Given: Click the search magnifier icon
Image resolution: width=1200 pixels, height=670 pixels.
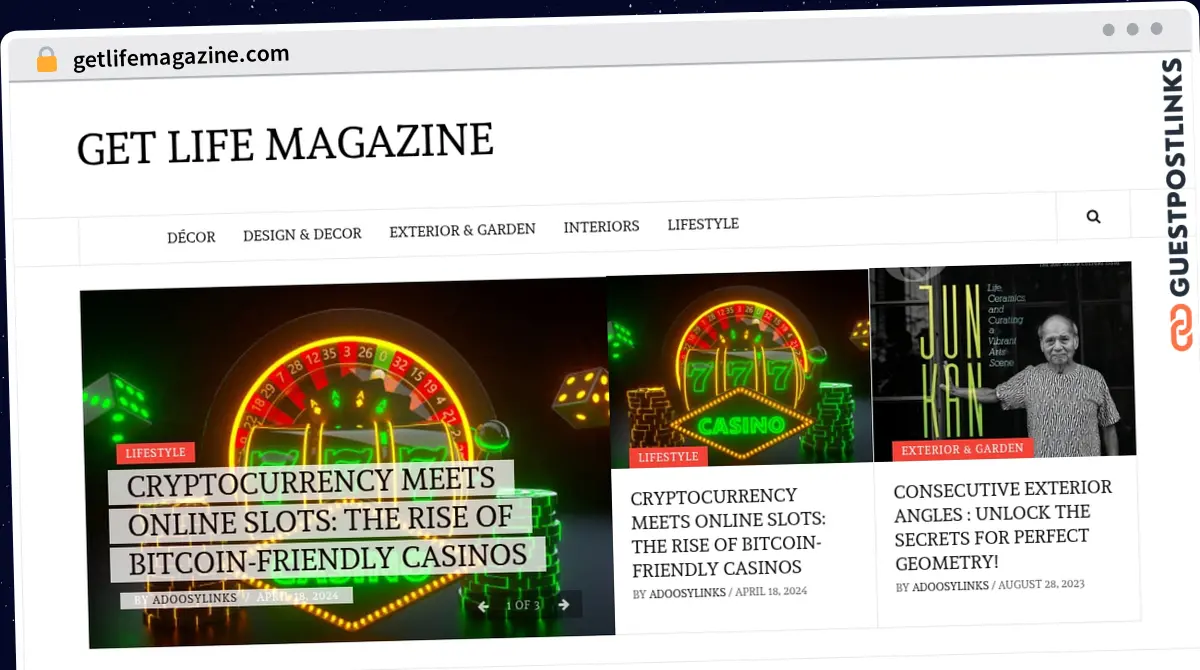Looking at the screenshot, I should point(1093,216).
